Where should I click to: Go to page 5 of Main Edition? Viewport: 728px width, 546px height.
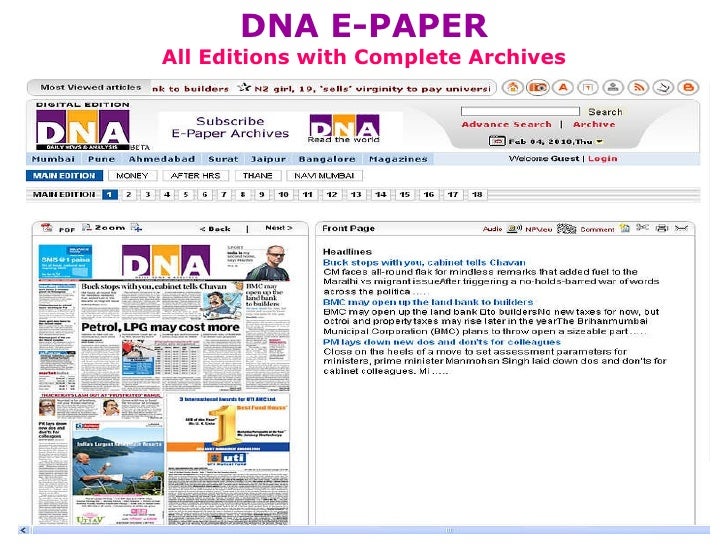(x=186, y=195)
